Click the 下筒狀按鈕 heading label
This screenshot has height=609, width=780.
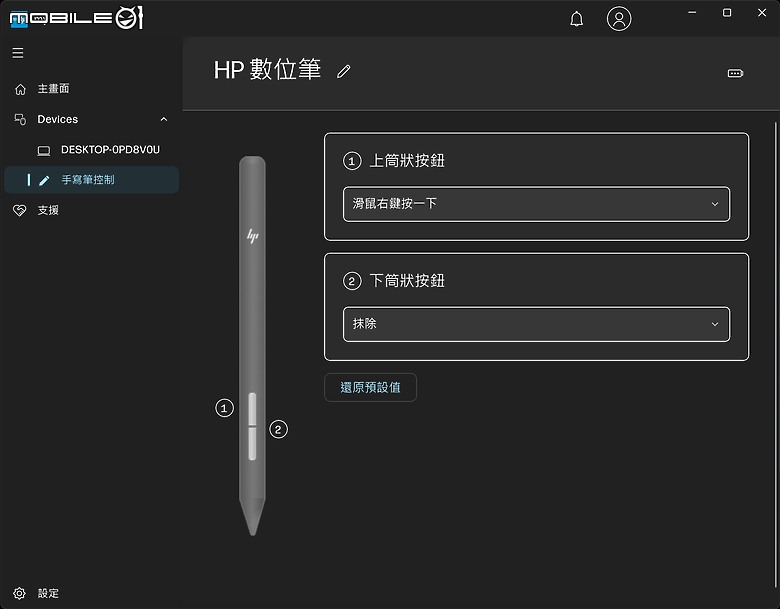407,281
